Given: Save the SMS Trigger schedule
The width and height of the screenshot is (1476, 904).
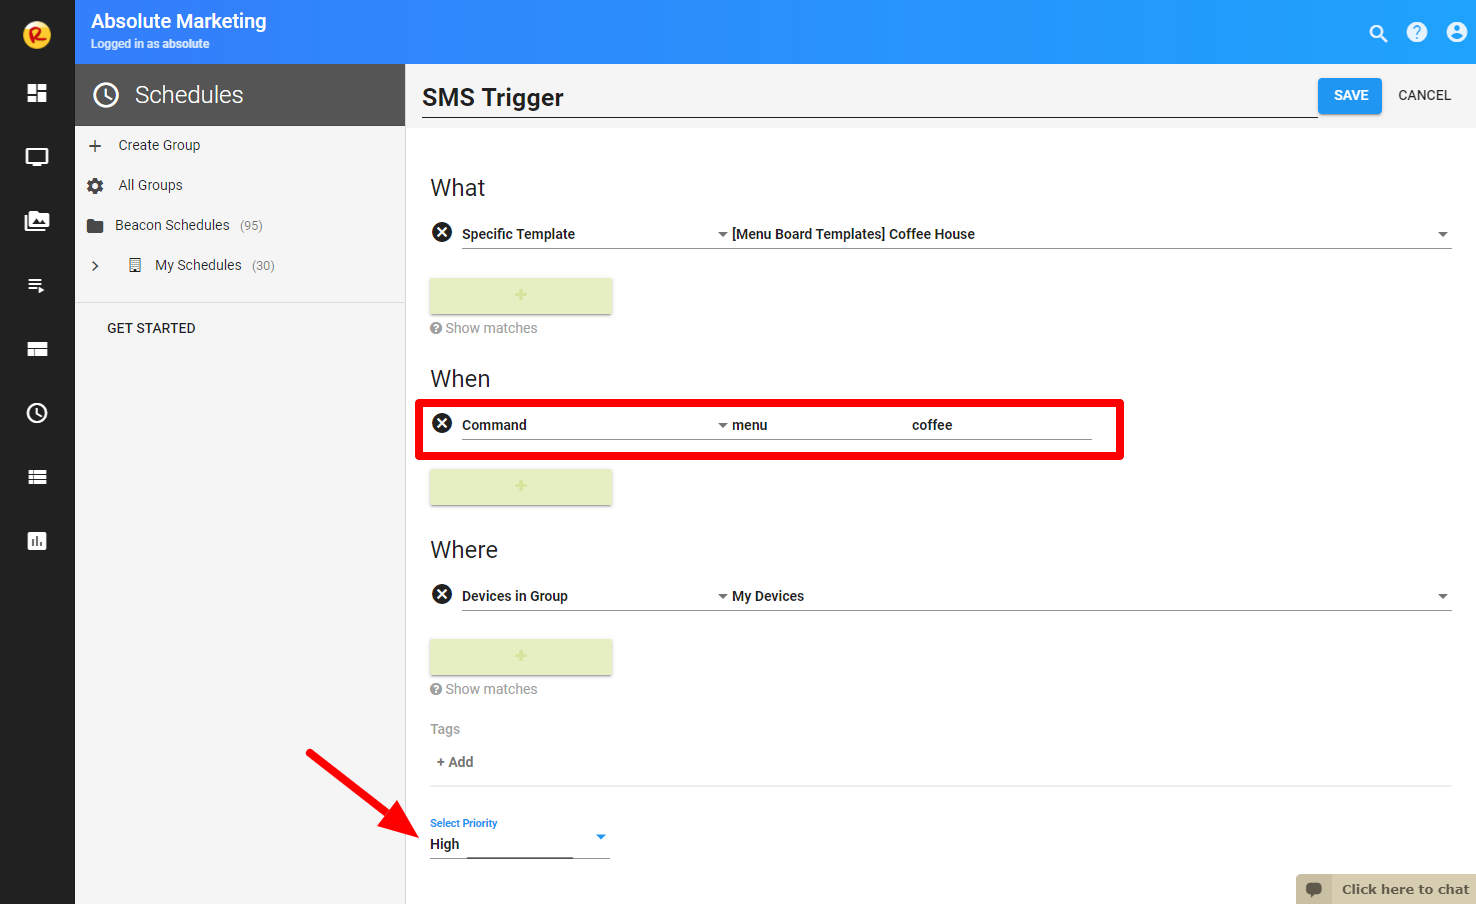Looking at the screenshot, I should (1349, 95).
